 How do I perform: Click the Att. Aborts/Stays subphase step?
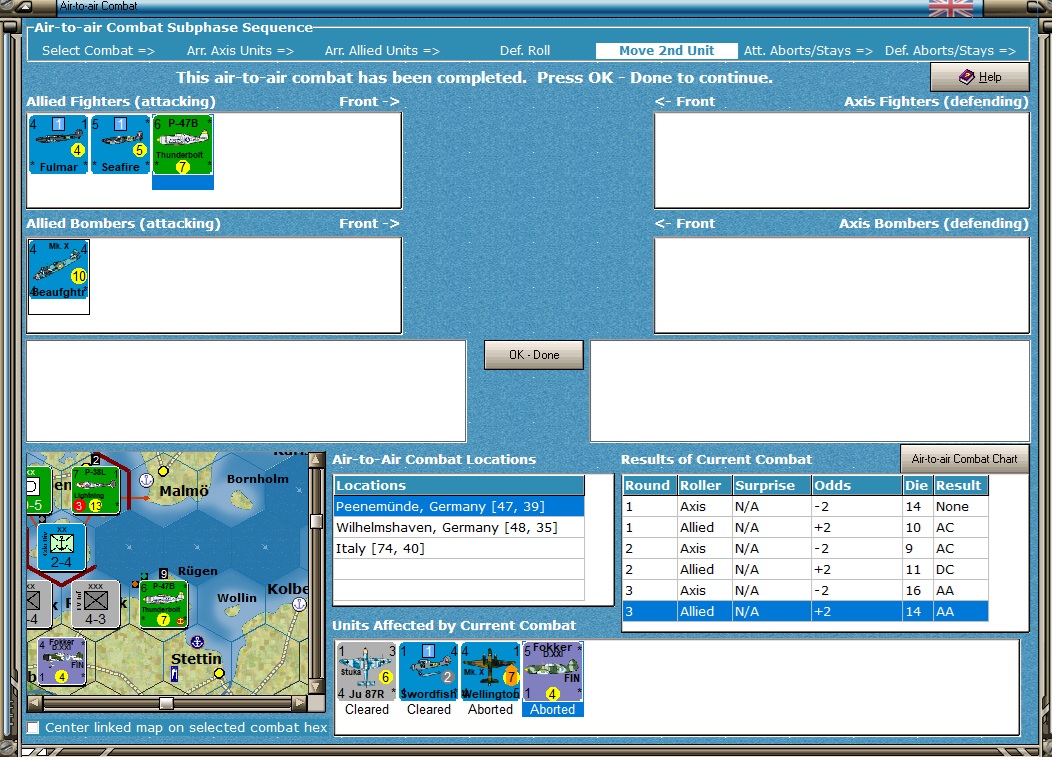pyautogui.click(x=808, y=50)
